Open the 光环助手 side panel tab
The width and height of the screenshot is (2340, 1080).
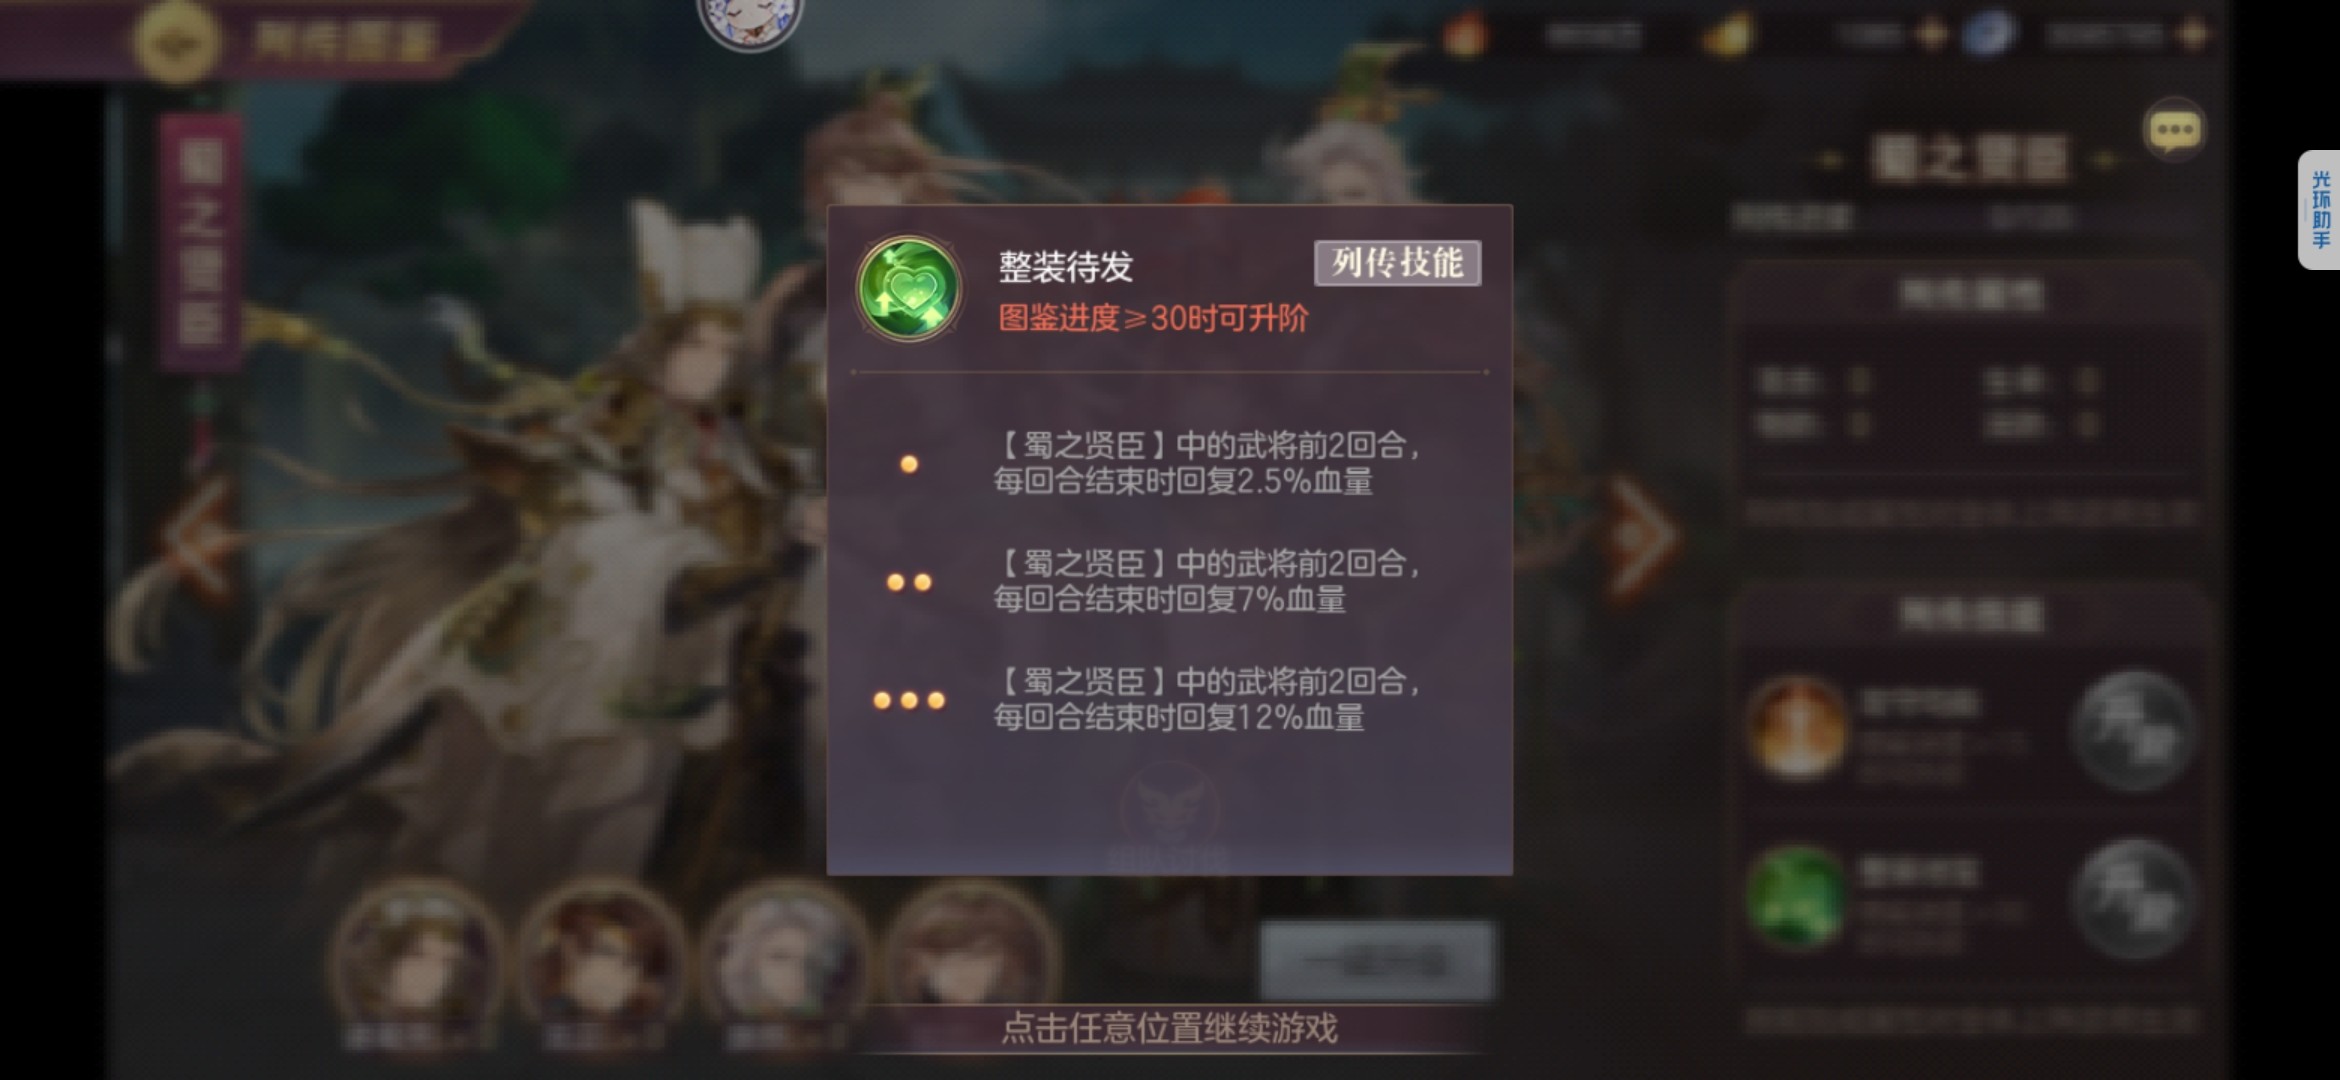click(2320, 209)
